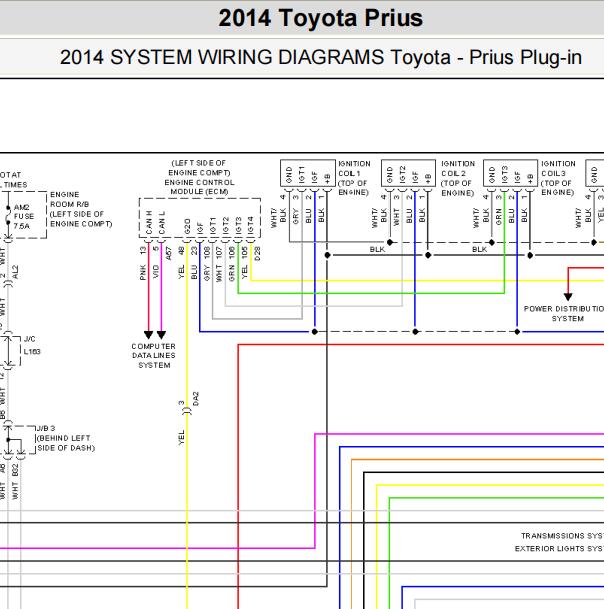Select the "GRN" wire label under Ignition Coil 3
The height and width of the screenshot is (609, 604).
(x=499, y=216)
